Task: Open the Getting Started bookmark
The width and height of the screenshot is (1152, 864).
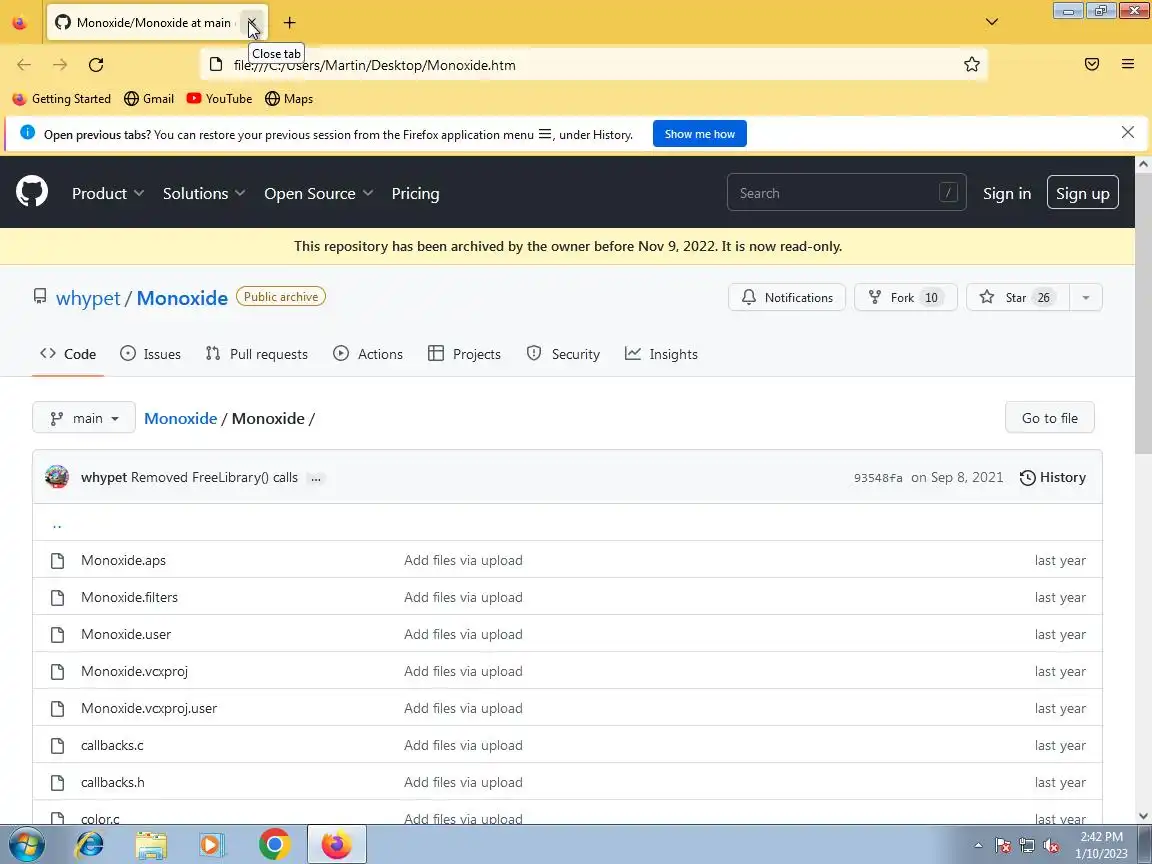Action: [62, 98]
